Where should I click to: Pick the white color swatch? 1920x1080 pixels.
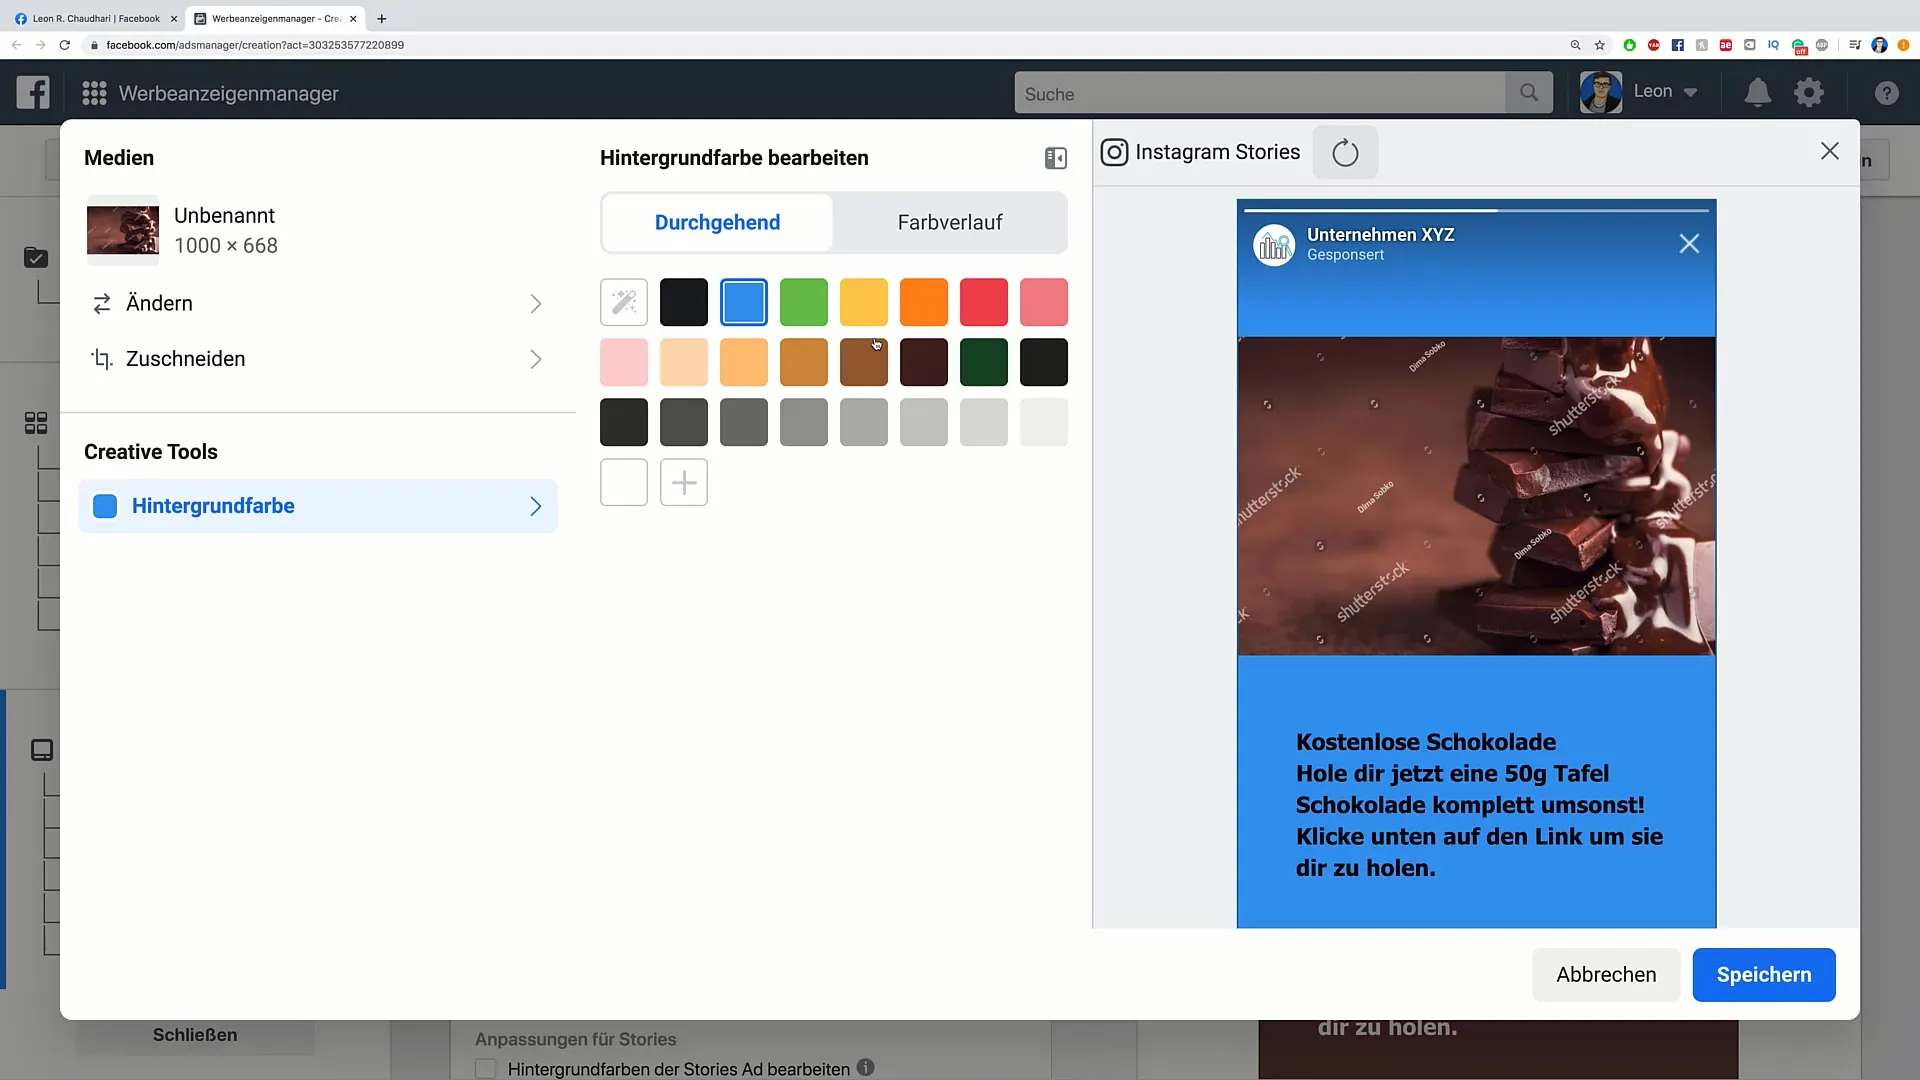click(624, 482)
